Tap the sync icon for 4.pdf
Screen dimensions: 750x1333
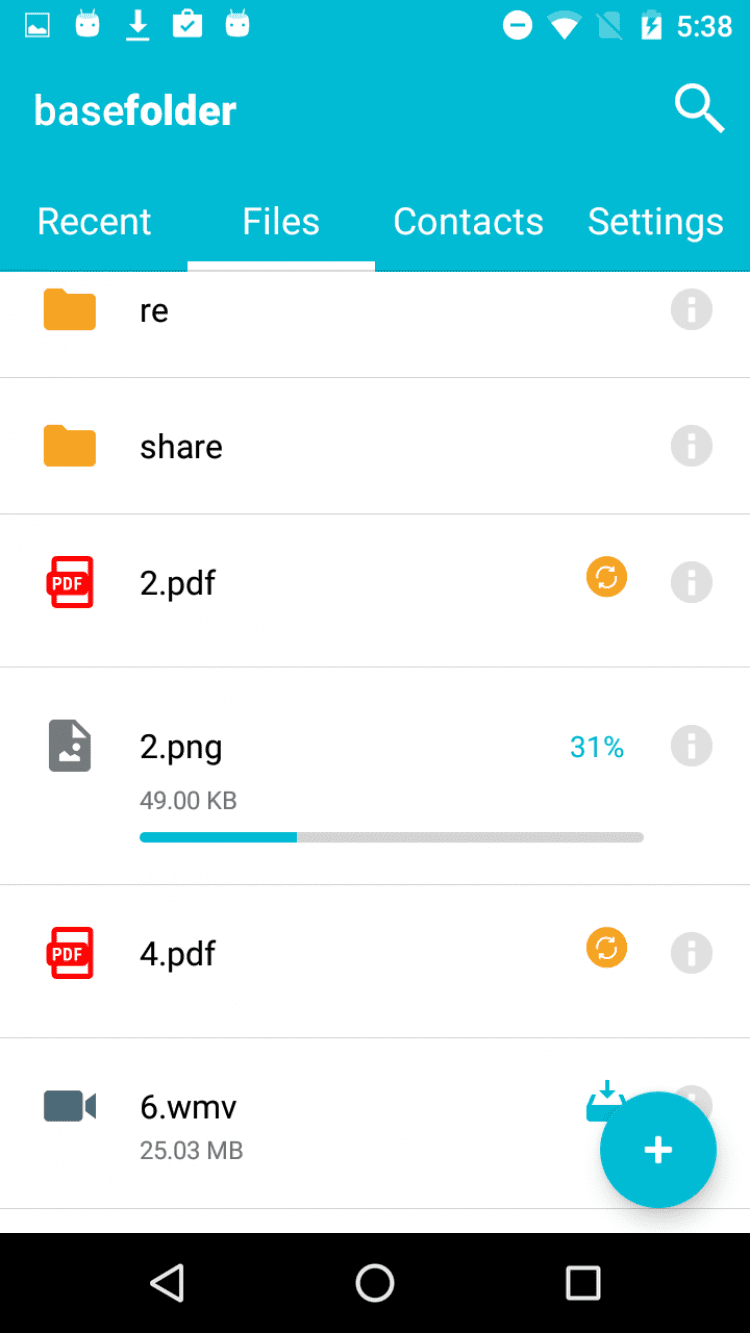point(606,948)
